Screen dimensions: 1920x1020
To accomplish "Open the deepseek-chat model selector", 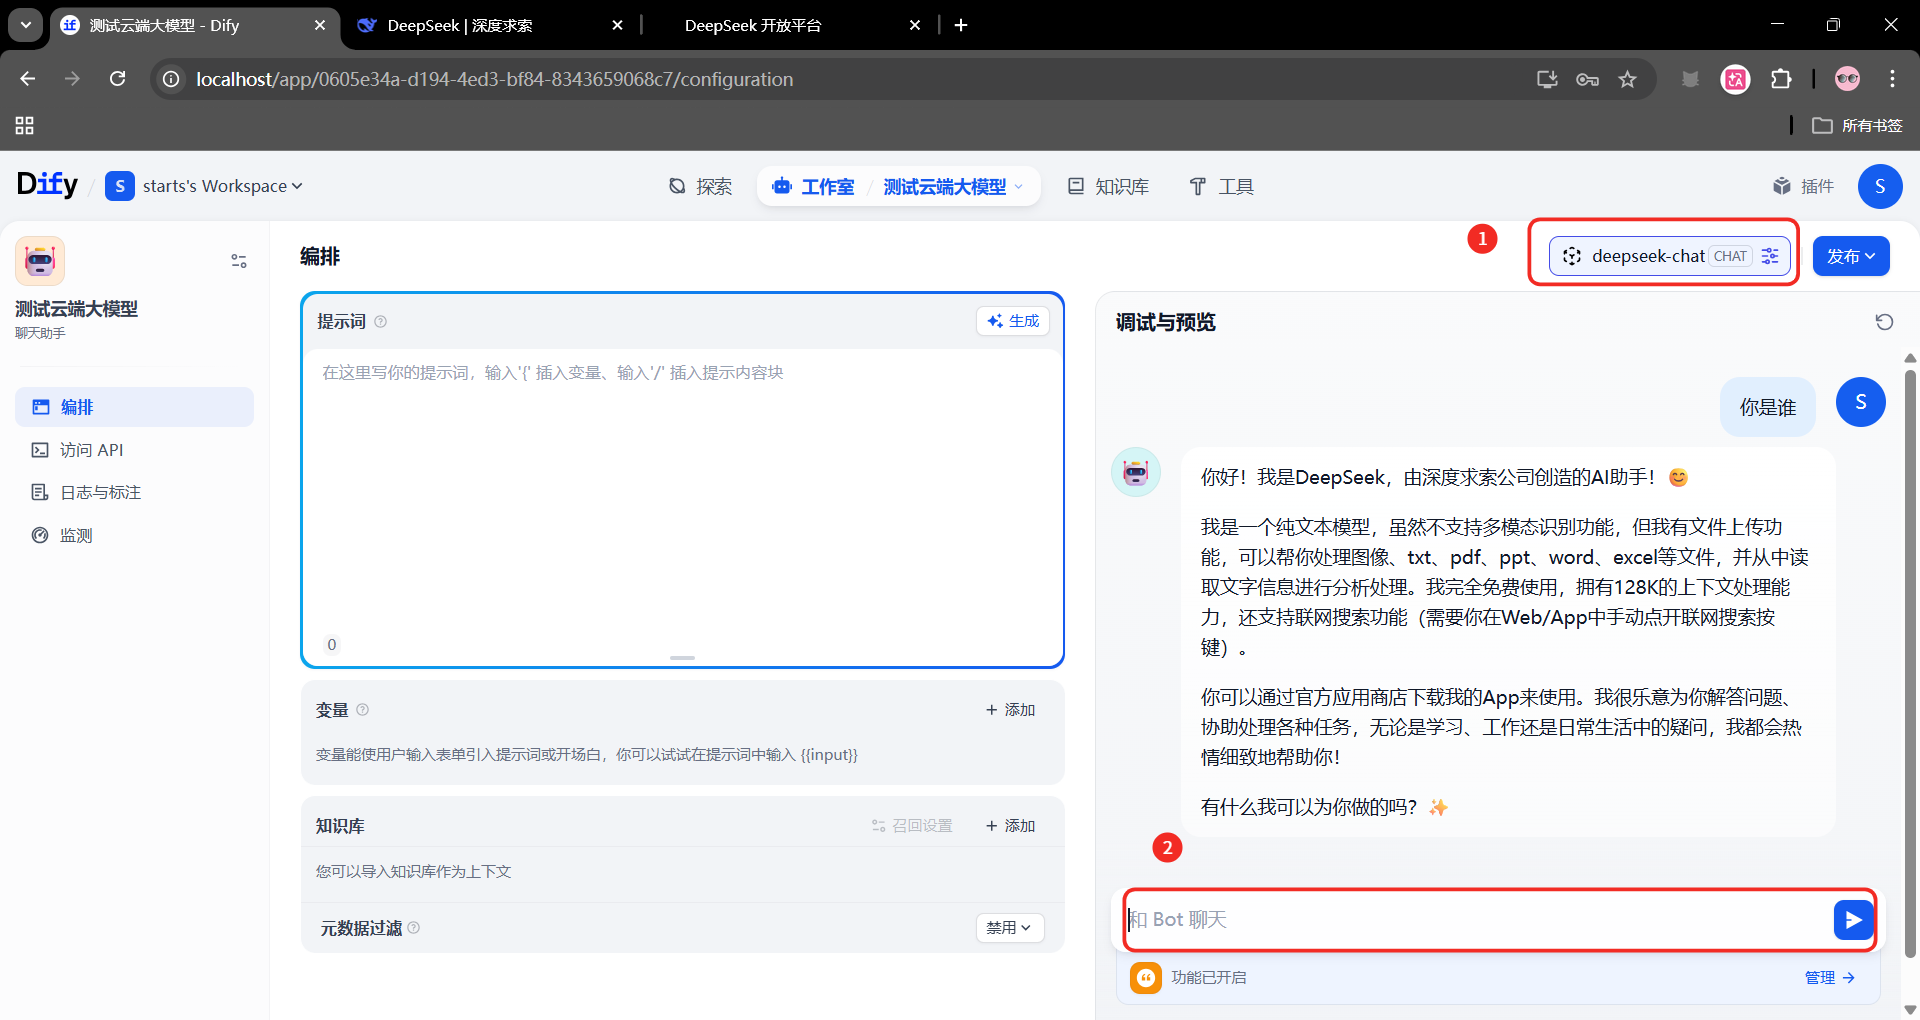I will pyautogui.click(x=1647, y=256).
